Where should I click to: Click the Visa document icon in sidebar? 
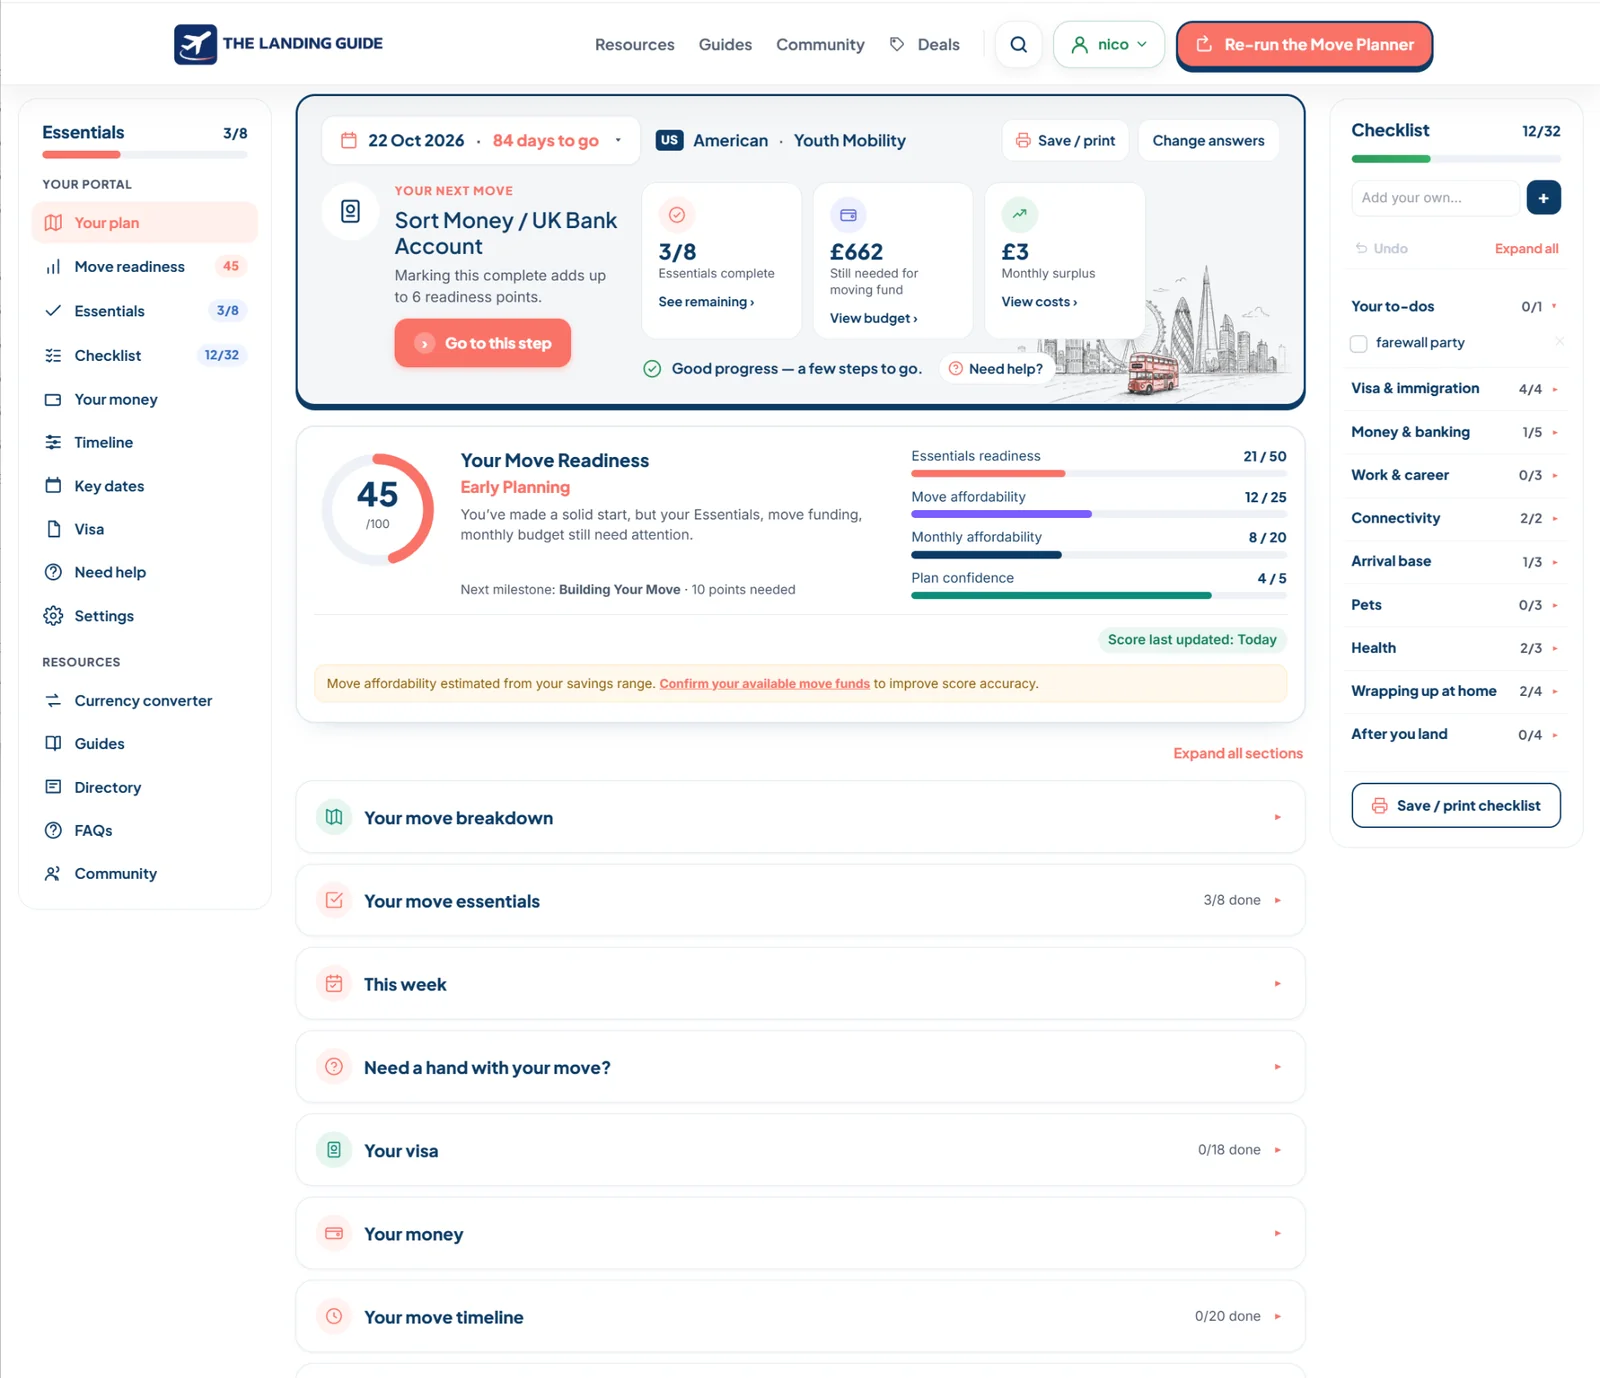pyautogui.click(x=53, y=529)
